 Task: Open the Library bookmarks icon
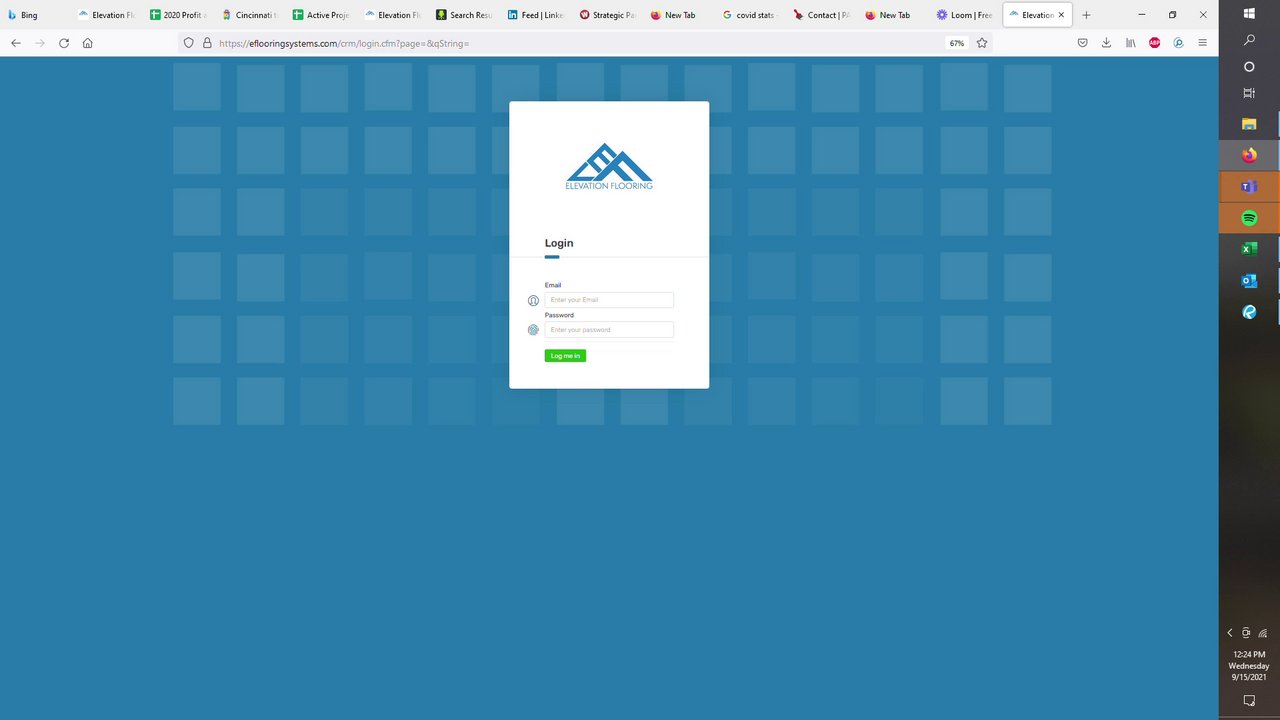point(1130,43)
